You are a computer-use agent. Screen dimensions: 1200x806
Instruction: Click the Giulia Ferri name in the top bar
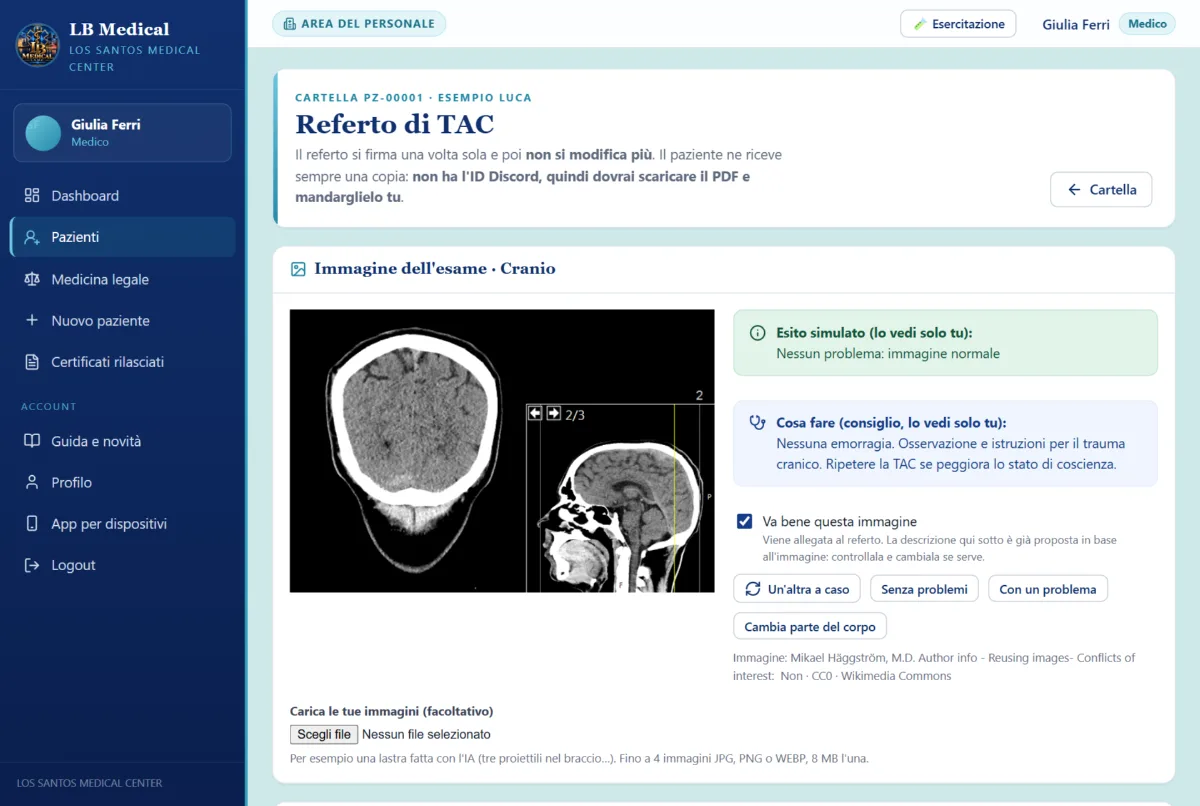point(1076,24)
